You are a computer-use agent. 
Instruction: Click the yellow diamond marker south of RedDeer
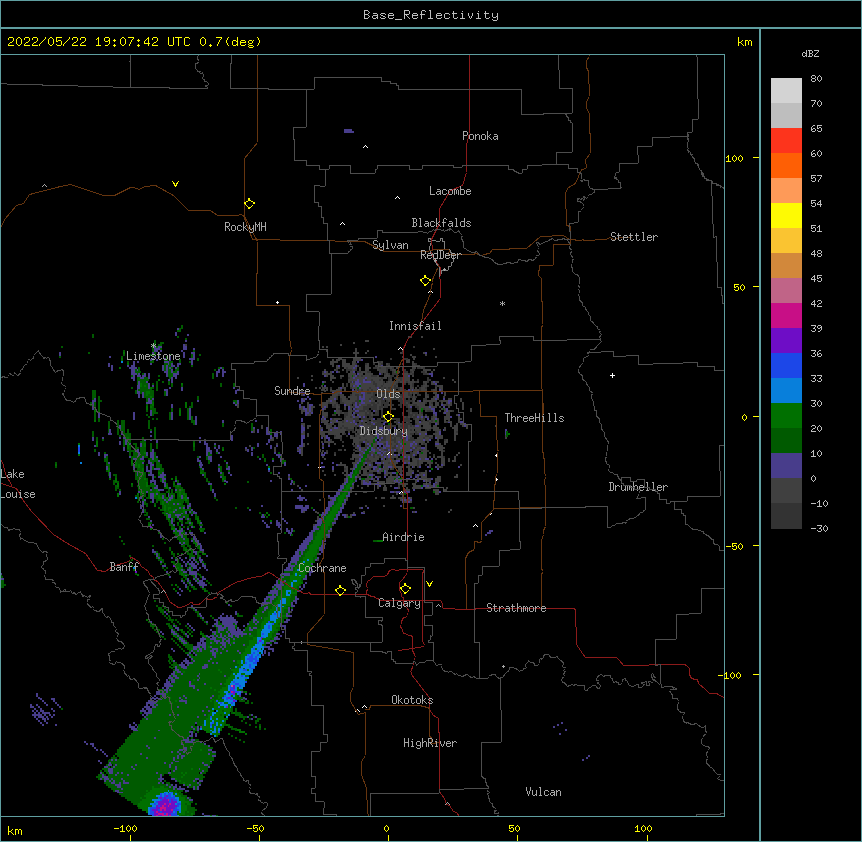coord(426,281)
